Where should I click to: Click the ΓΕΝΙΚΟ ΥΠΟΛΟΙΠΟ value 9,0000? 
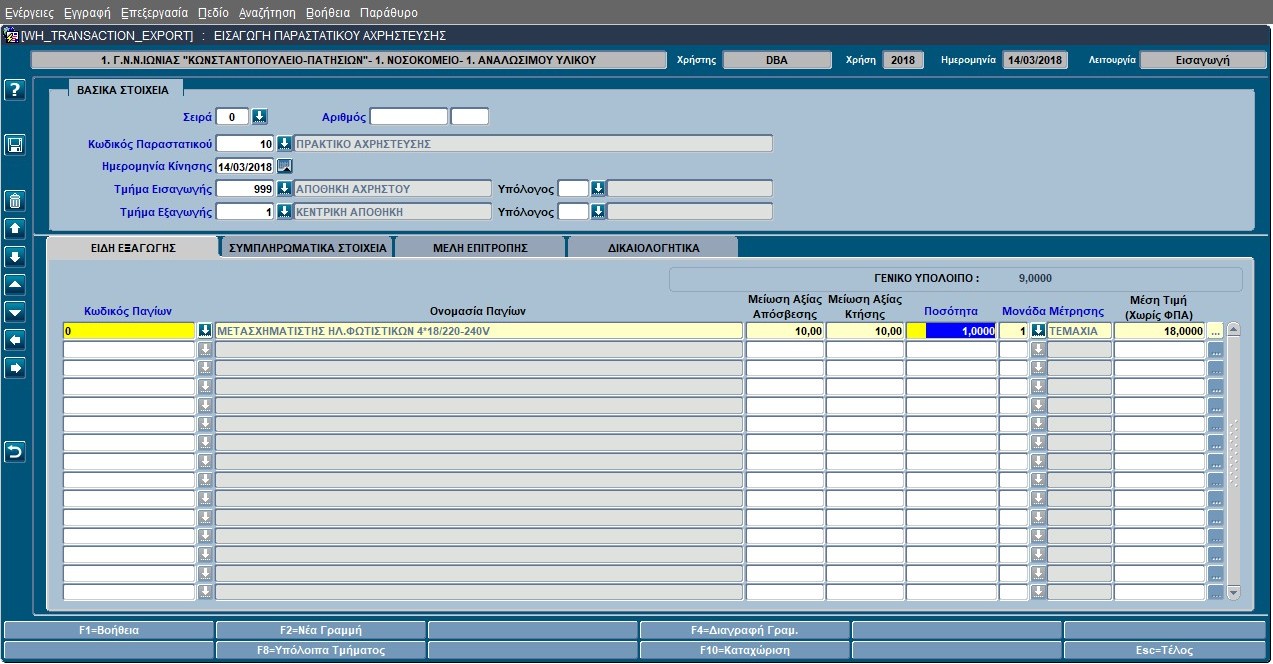pyautogui.click(x=1035, y=278)
